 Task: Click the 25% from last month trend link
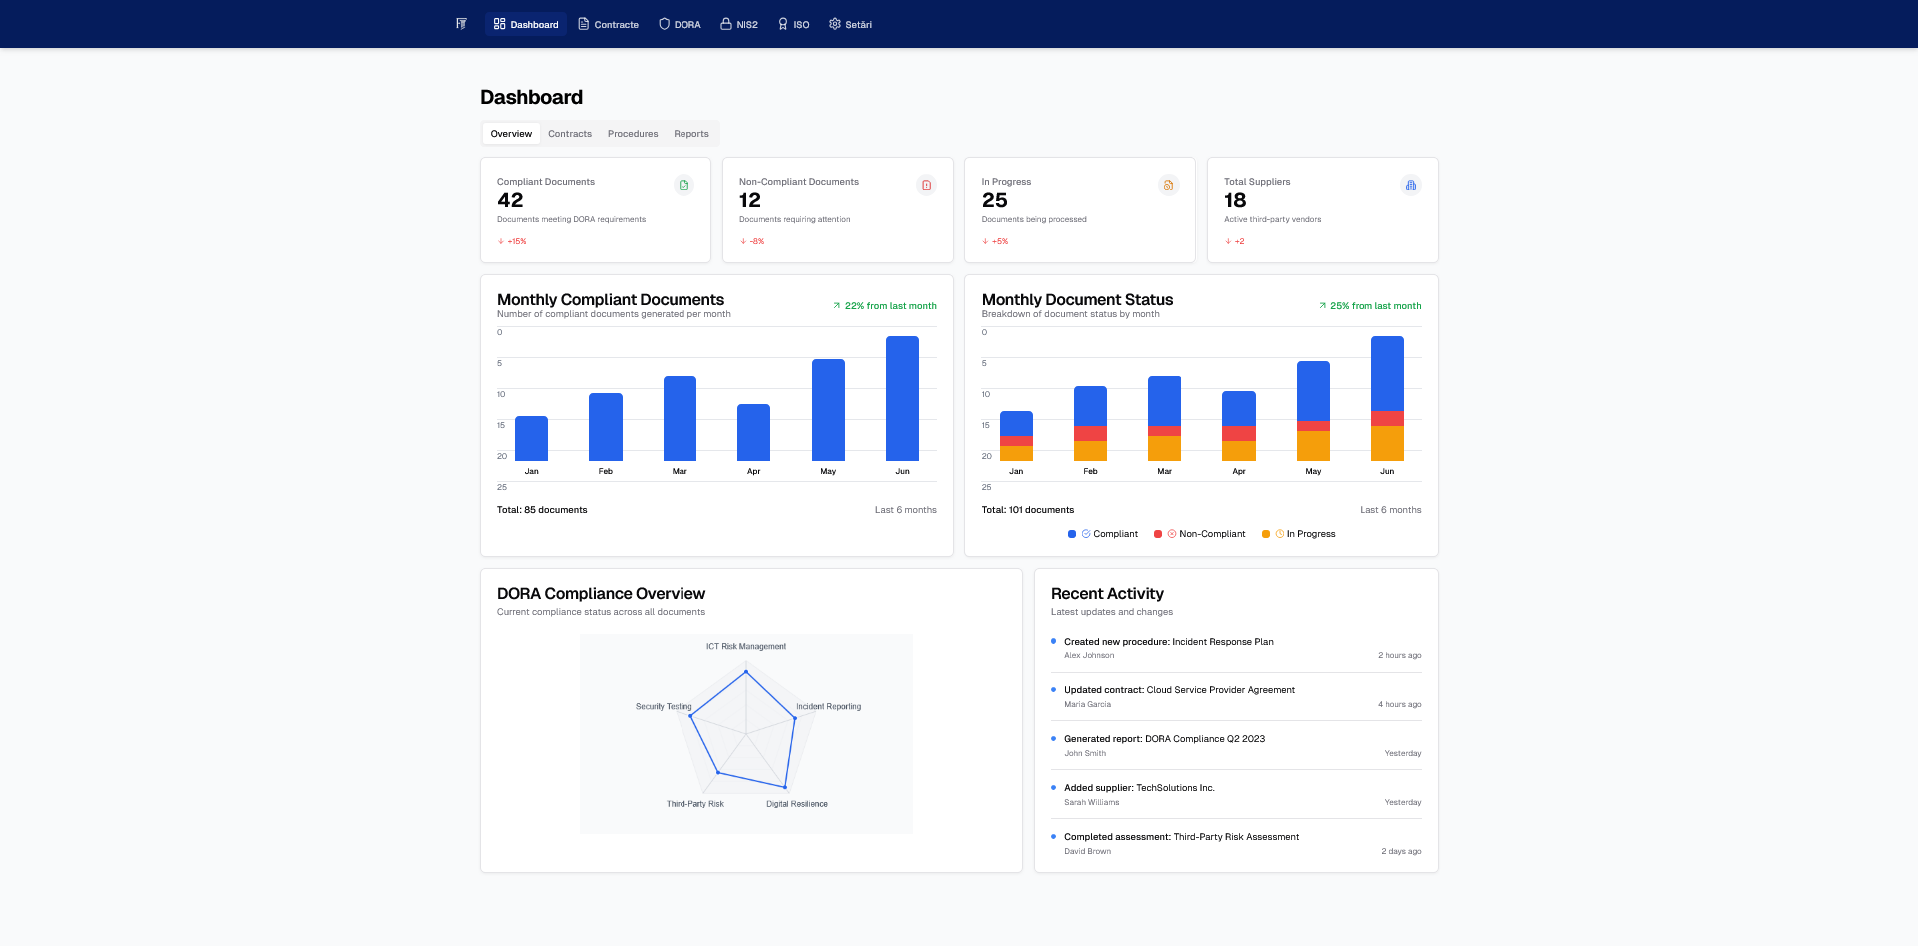tap(1369, 306)
